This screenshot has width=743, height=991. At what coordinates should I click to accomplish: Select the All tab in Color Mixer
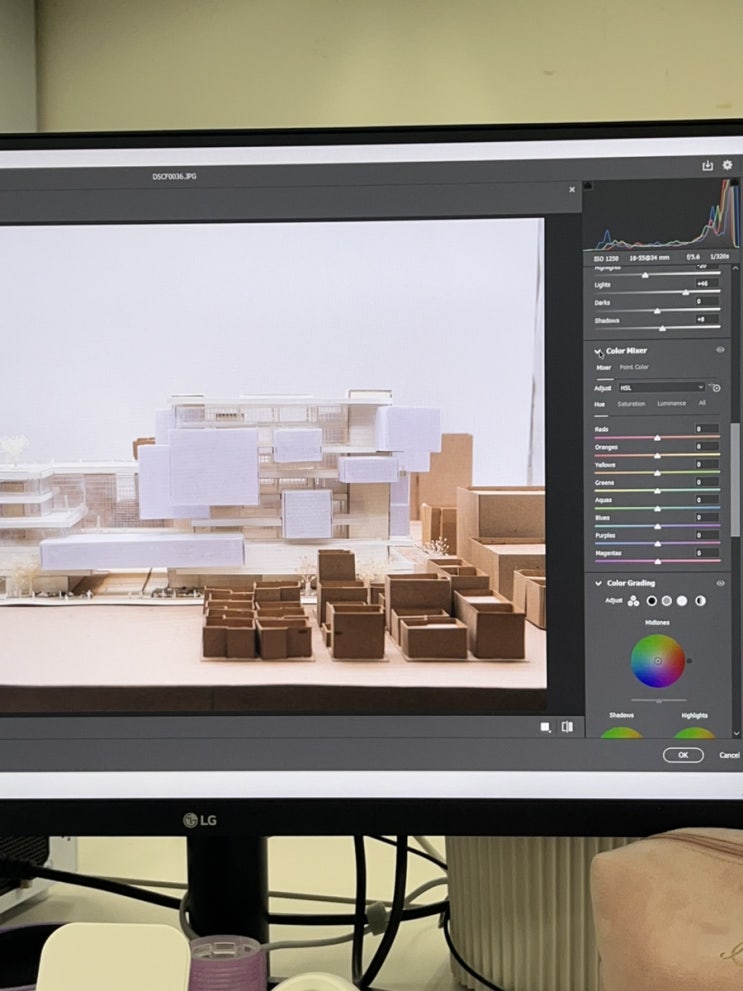pos(701,403)
